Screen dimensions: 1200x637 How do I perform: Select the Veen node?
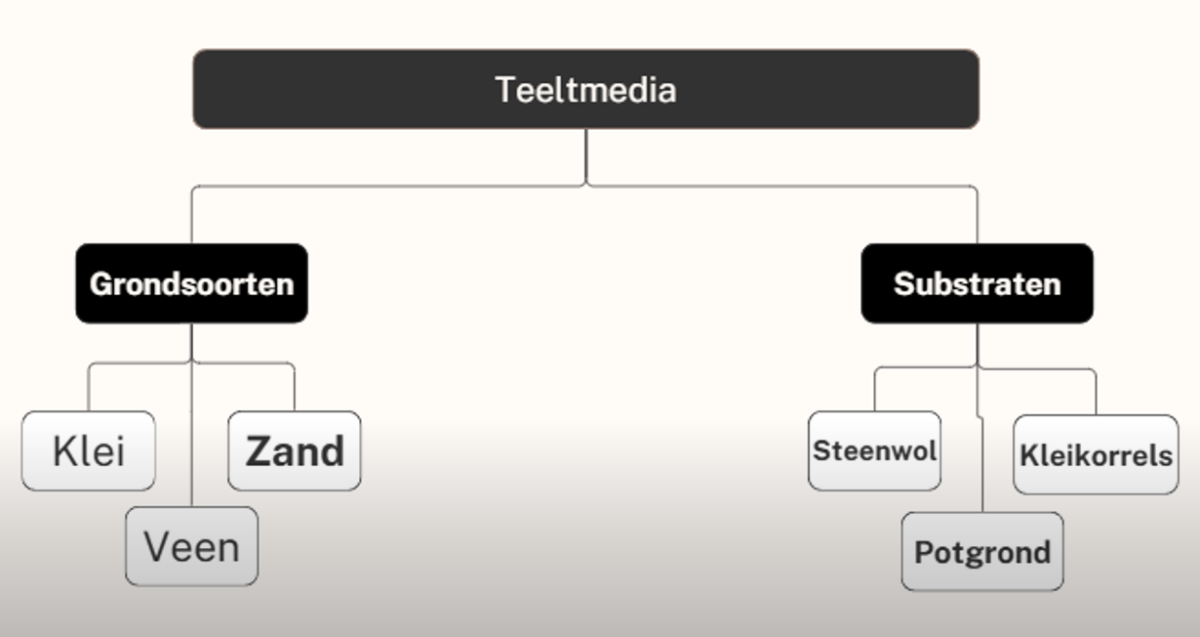(191, 546)
